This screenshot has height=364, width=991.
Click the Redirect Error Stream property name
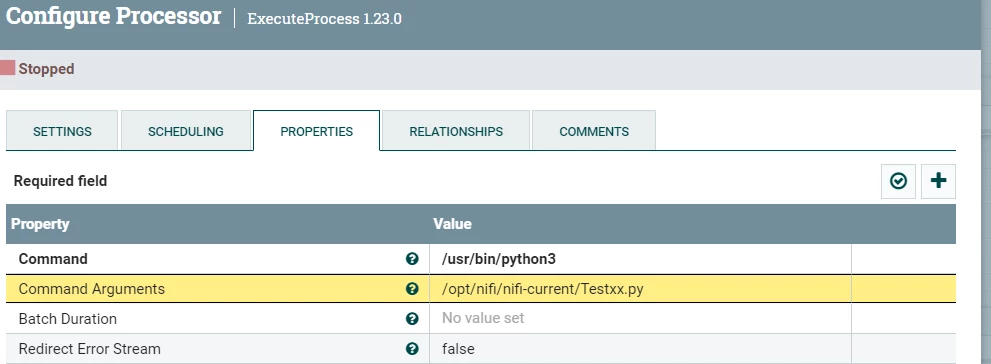click(x=90, y=349)
